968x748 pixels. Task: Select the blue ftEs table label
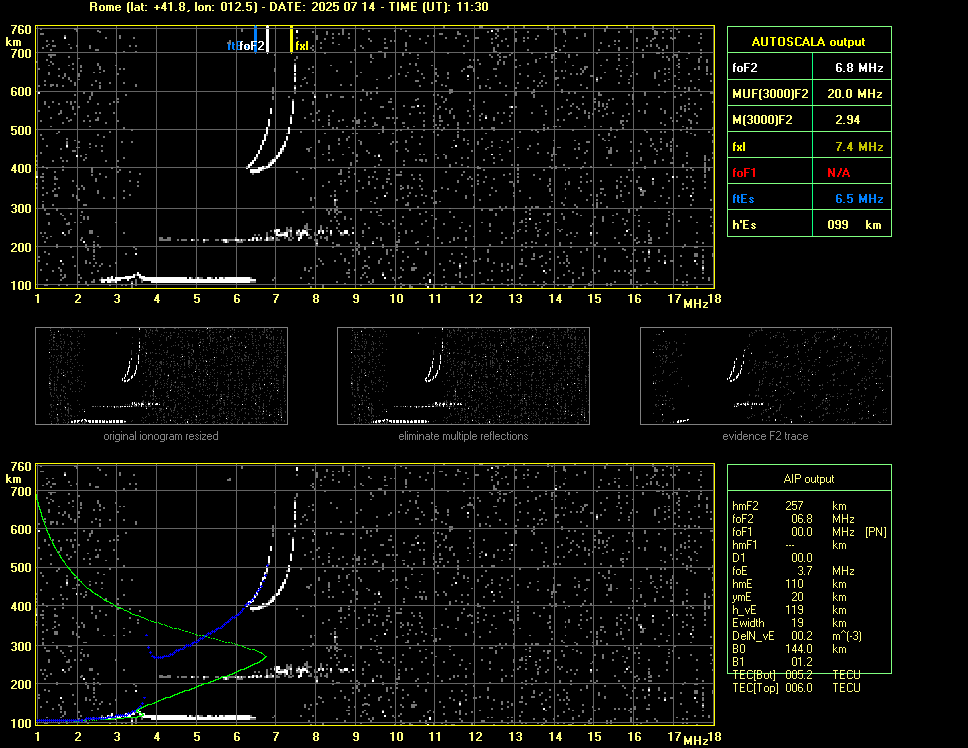click(743, 199)
